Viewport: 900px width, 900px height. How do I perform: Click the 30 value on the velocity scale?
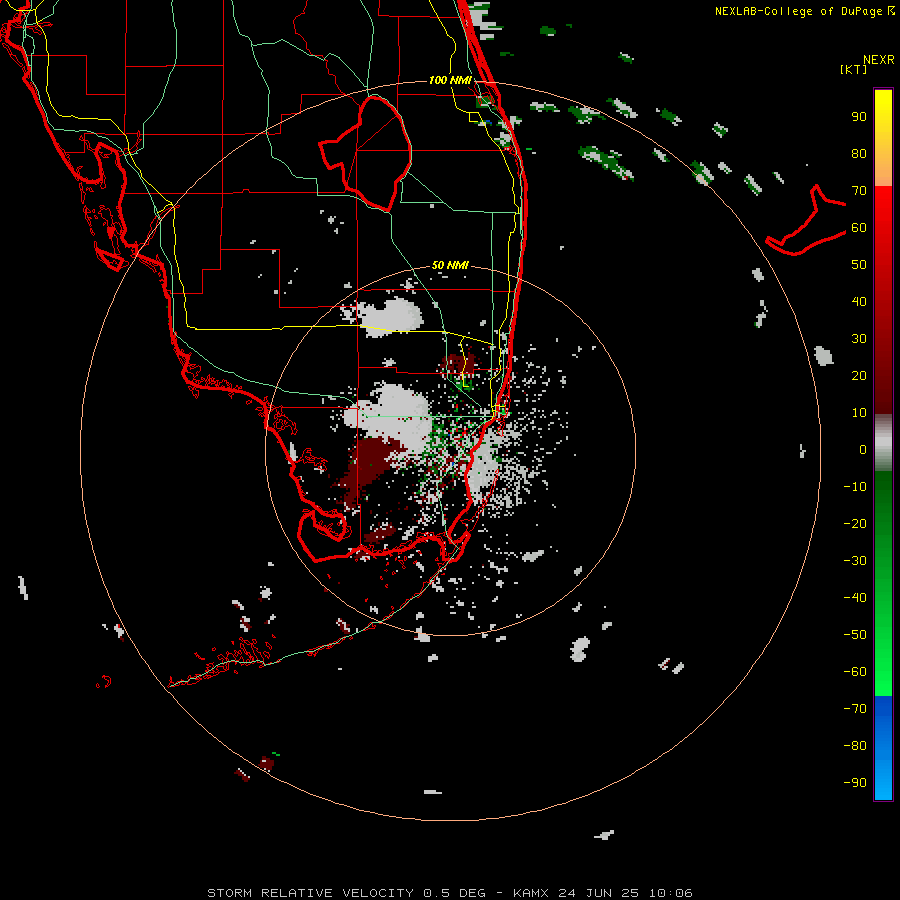click(859, 339)
